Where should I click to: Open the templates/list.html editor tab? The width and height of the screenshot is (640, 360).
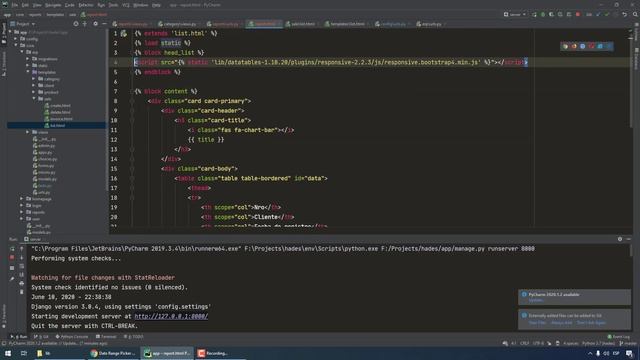pos(347,24)
